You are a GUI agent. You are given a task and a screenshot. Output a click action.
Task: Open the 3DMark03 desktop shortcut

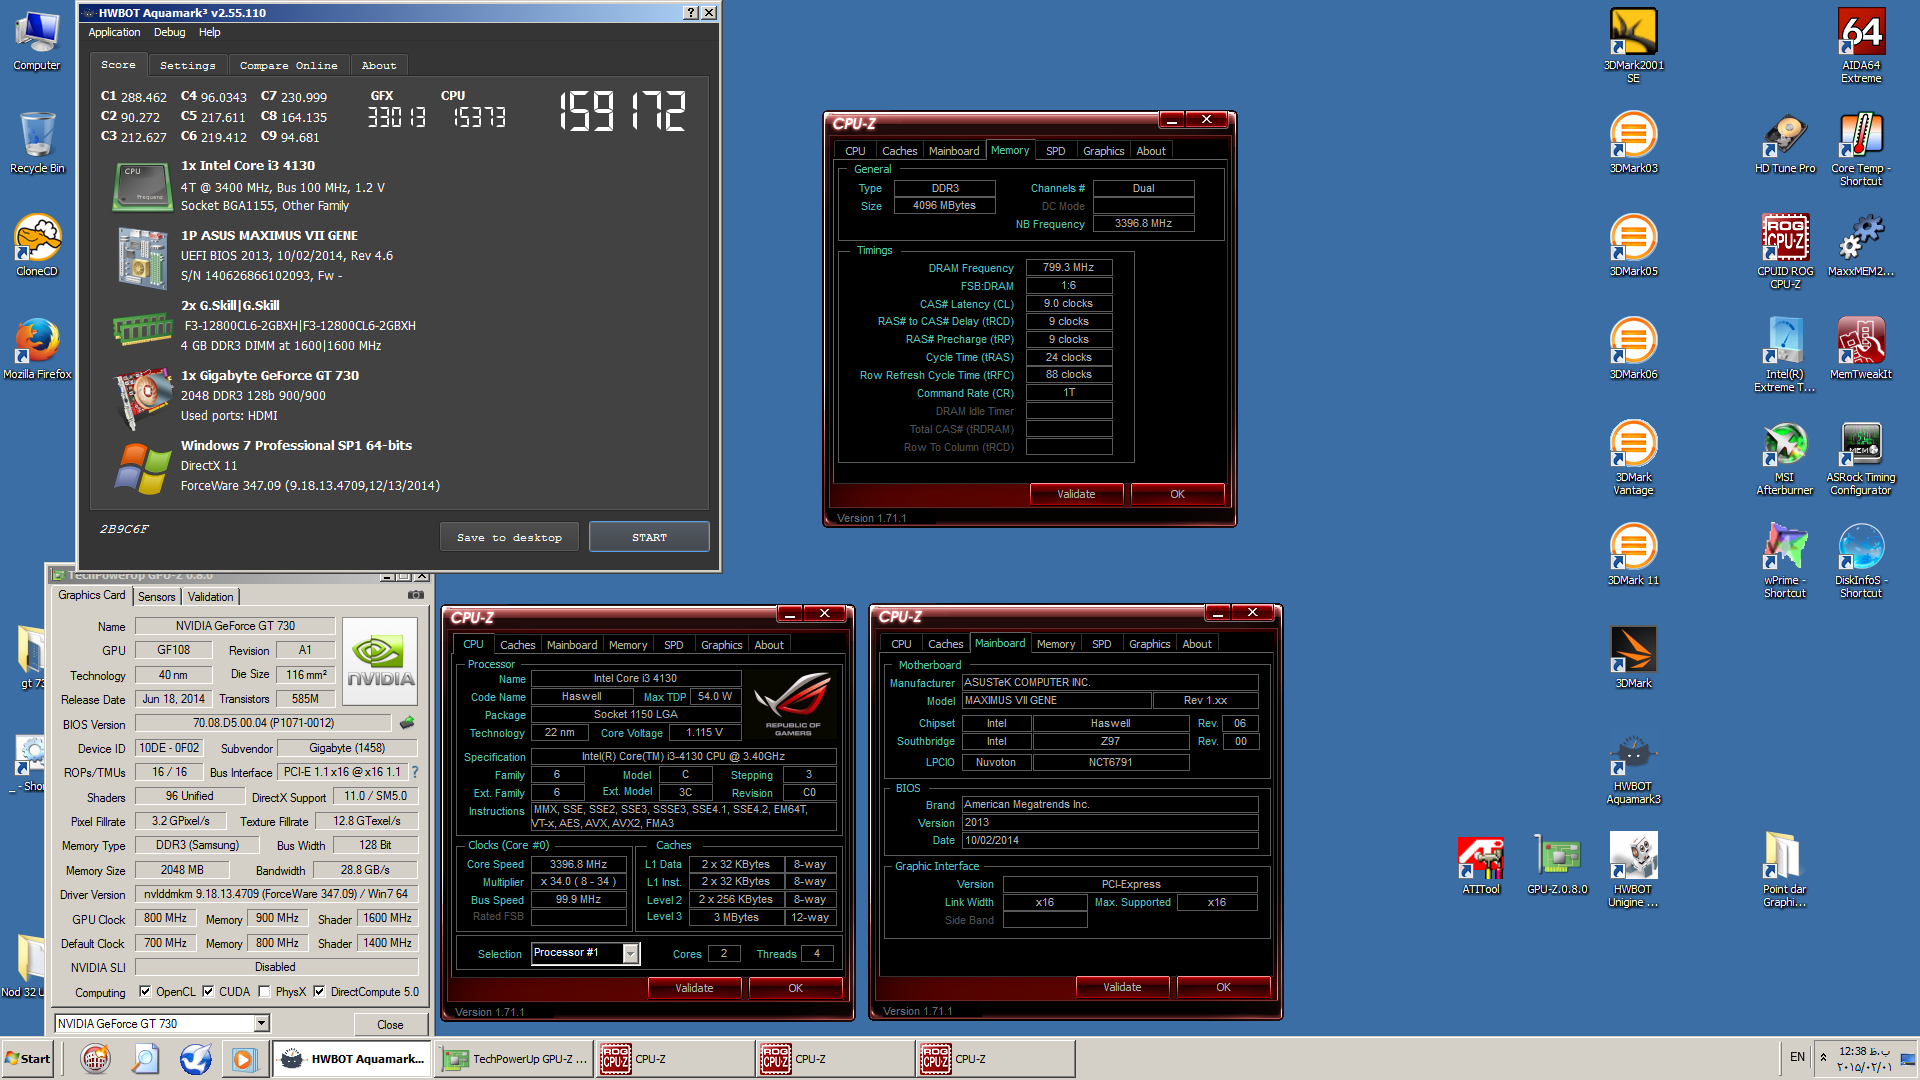pyautogui.click(x=1633, y=142)
